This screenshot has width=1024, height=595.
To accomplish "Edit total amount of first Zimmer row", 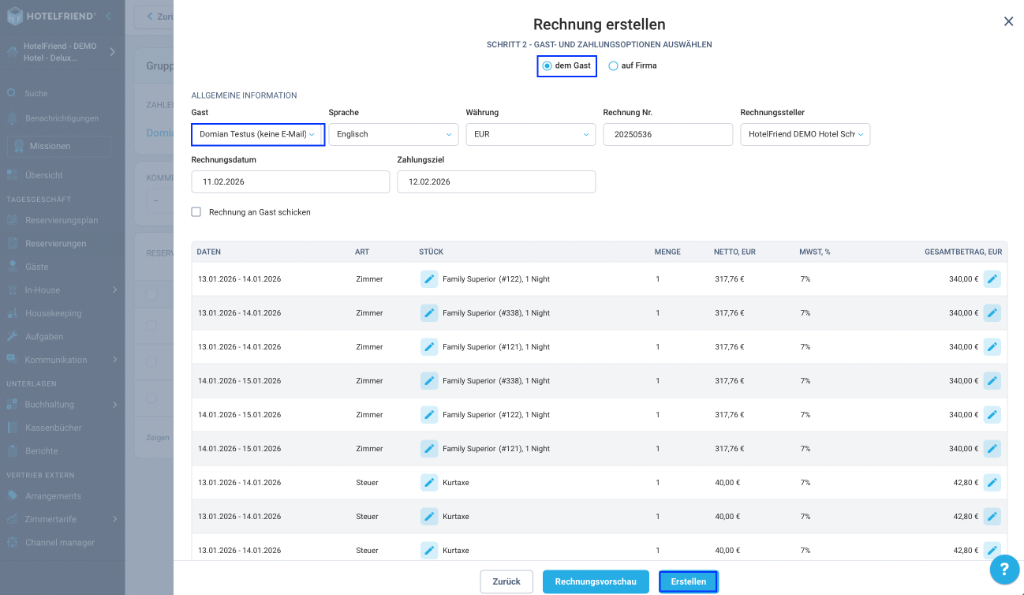I will click(992, 279).
